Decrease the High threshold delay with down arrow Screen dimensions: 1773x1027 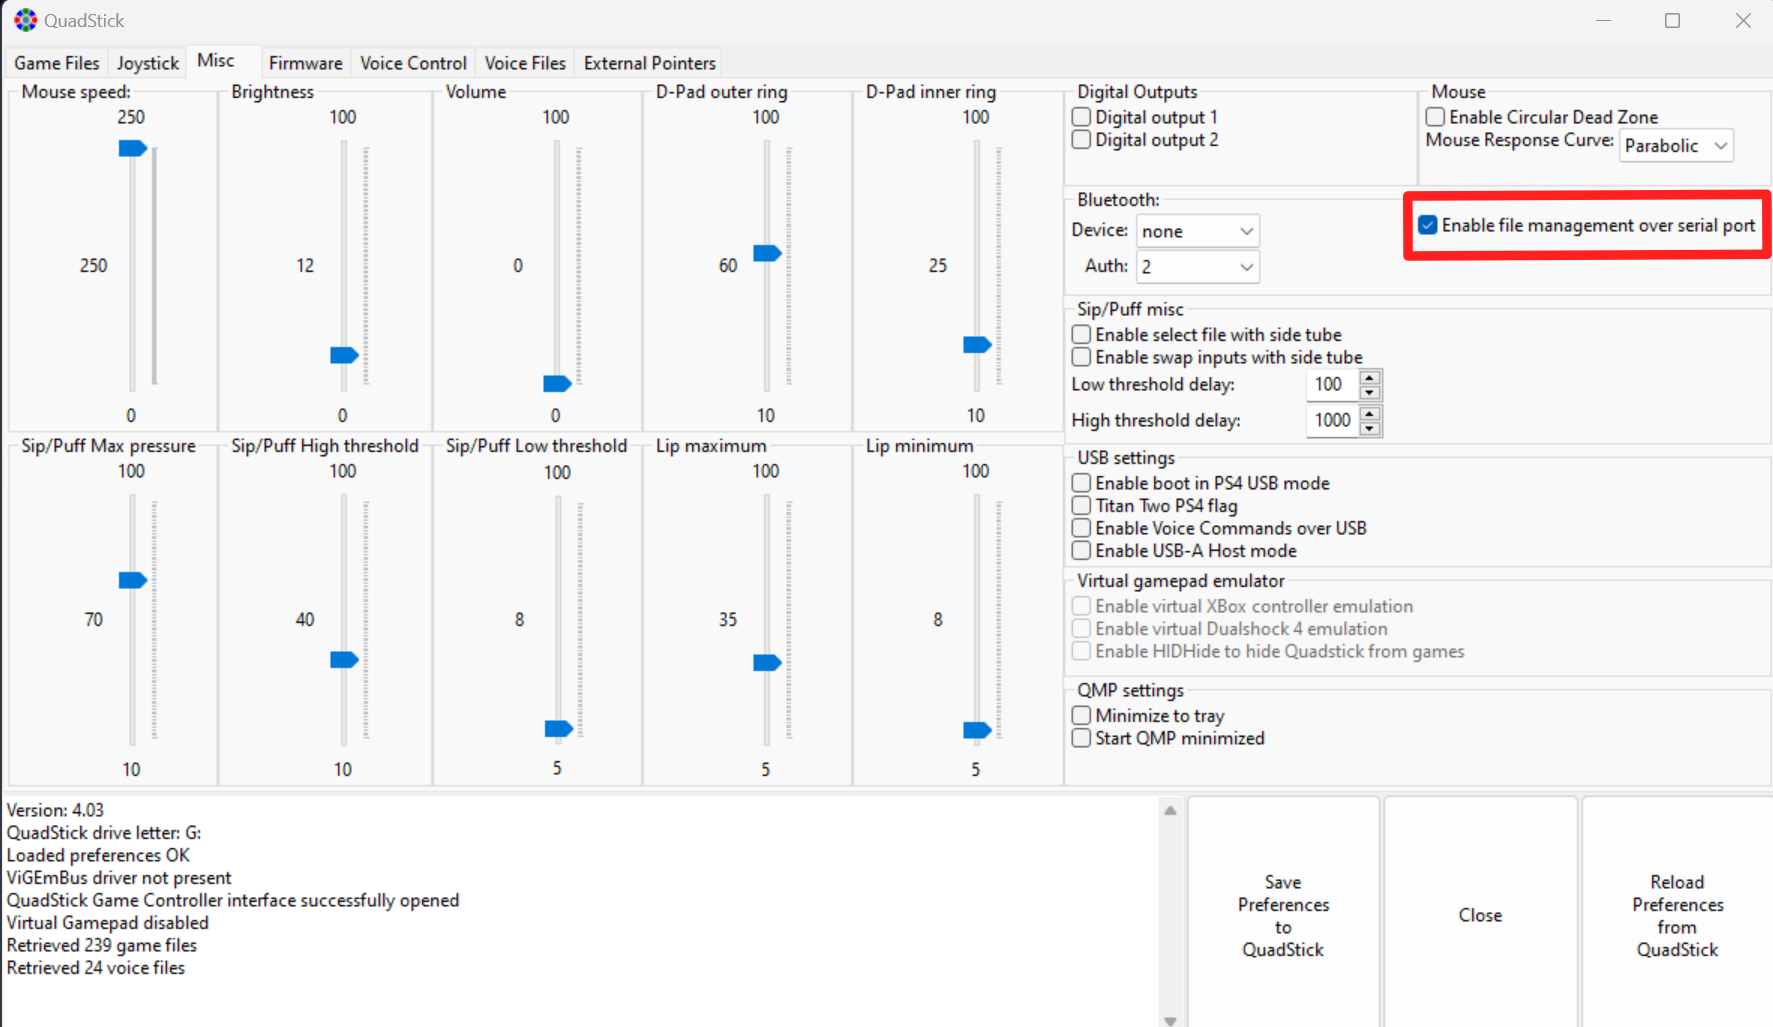click(1370, 428)
